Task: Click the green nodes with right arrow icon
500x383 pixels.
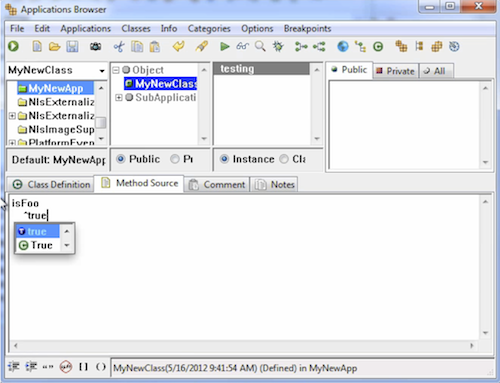Action: pos(301,47)
